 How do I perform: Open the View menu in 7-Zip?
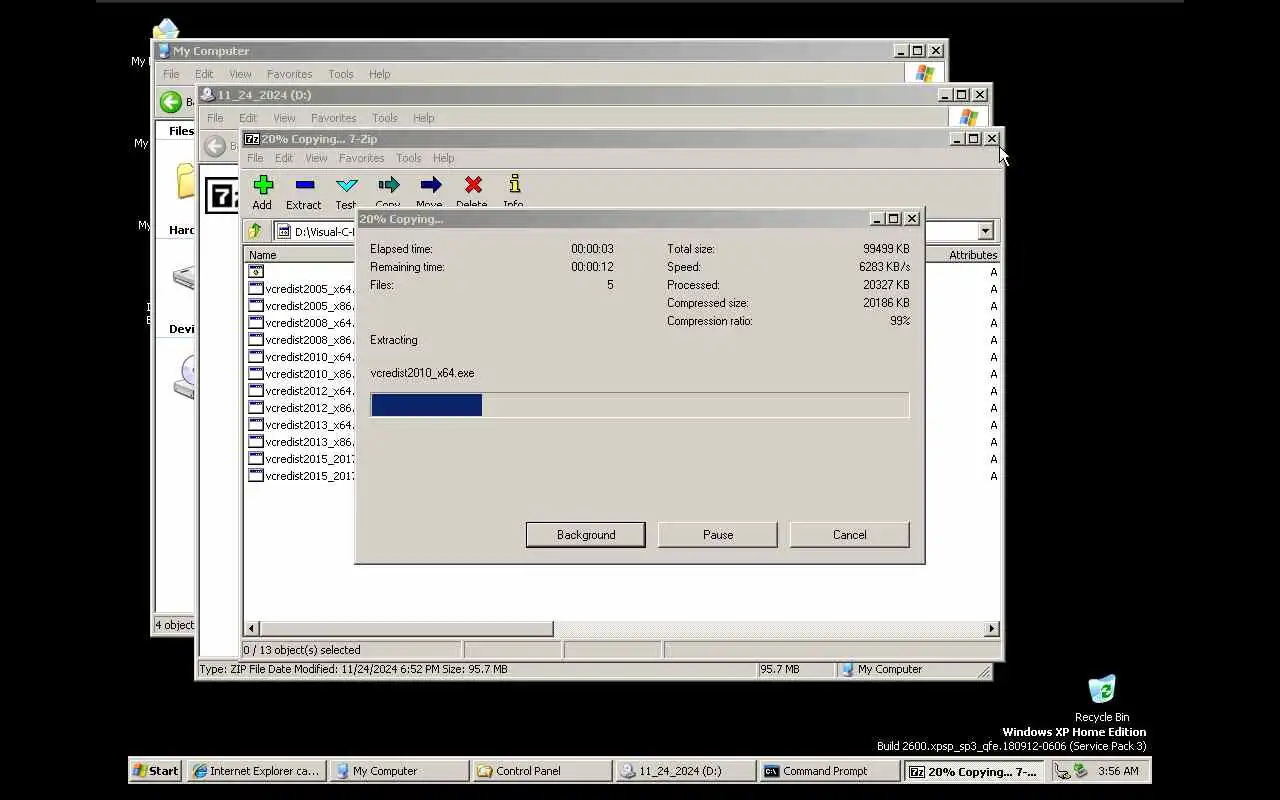[x=316, y=158]
